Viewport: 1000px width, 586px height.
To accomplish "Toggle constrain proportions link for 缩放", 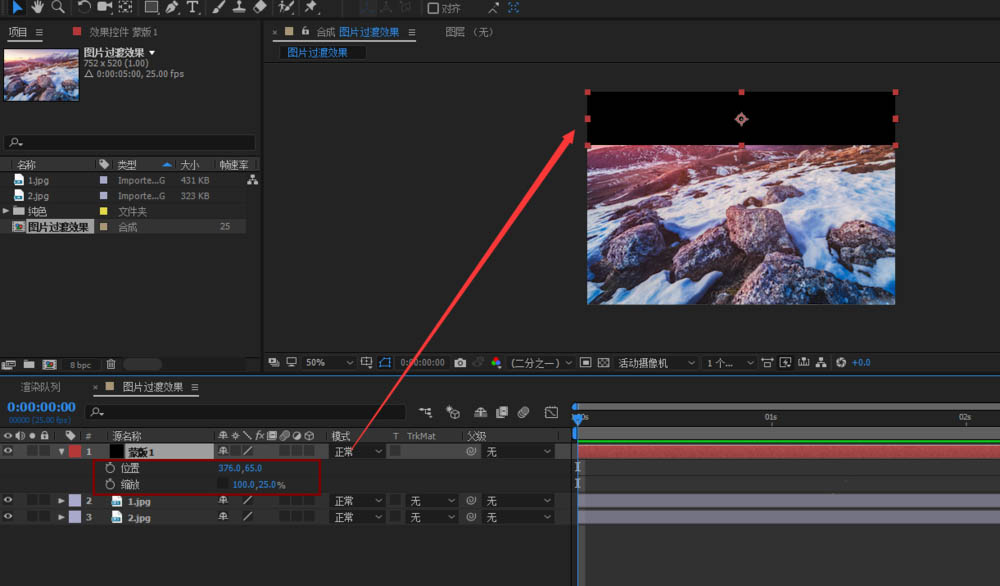I will [222, 484].
